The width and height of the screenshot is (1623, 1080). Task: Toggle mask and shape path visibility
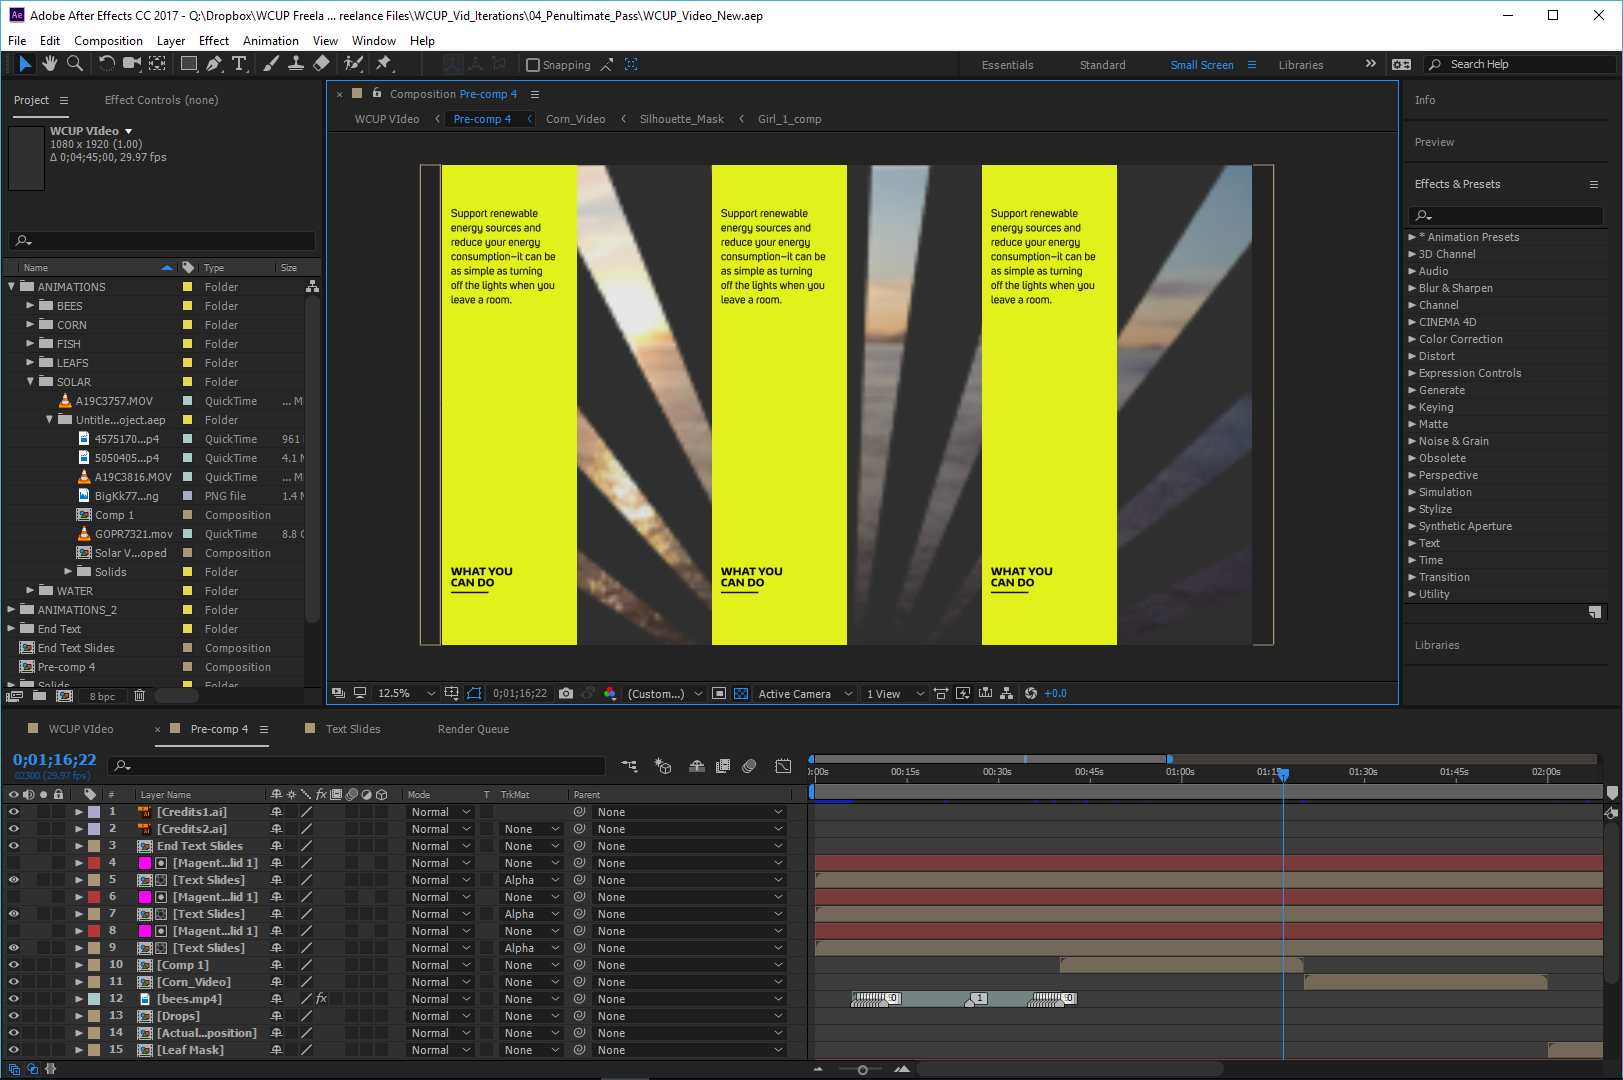[x=474, y=693]
